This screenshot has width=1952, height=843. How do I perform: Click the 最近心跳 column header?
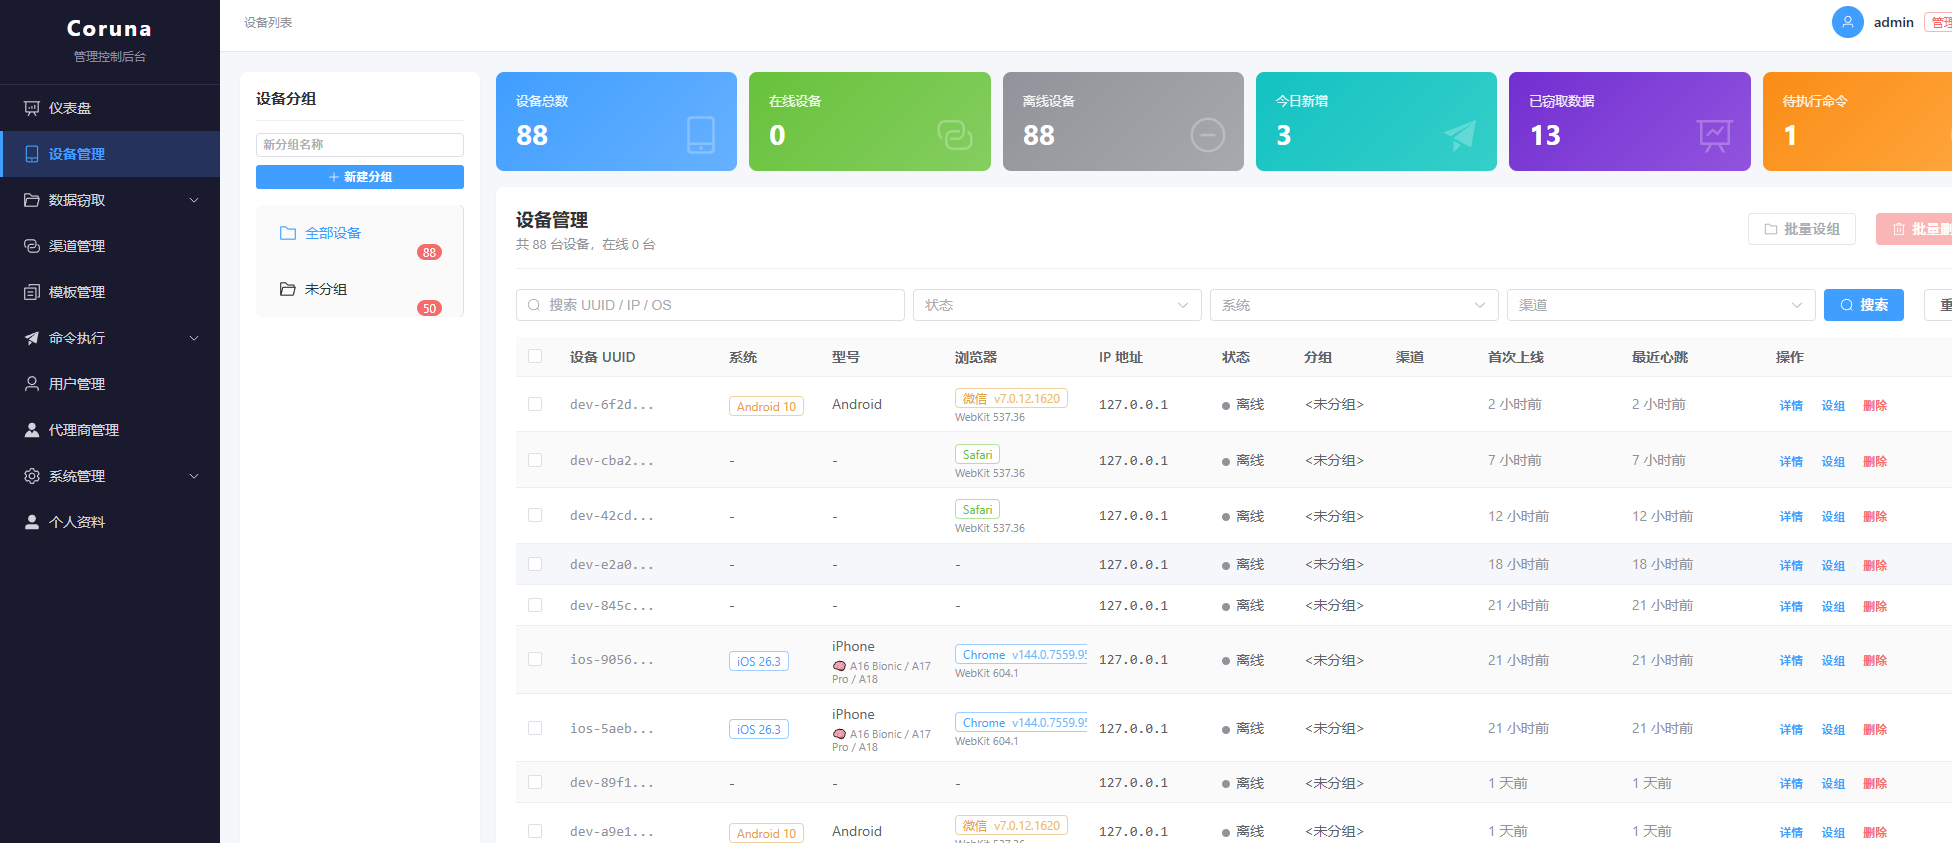pyautogui.click(x=1660, y=357)
